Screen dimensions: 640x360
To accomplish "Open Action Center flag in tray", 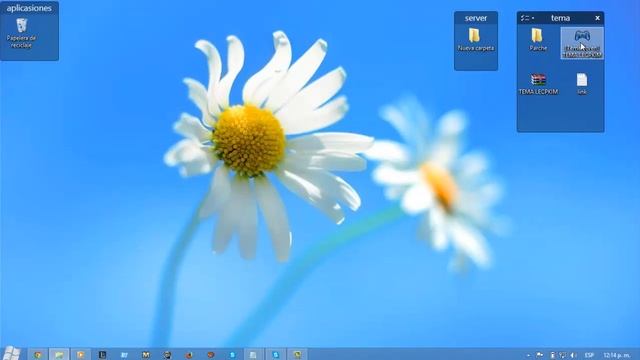I will pyautogui.click(x=540, y=355).
